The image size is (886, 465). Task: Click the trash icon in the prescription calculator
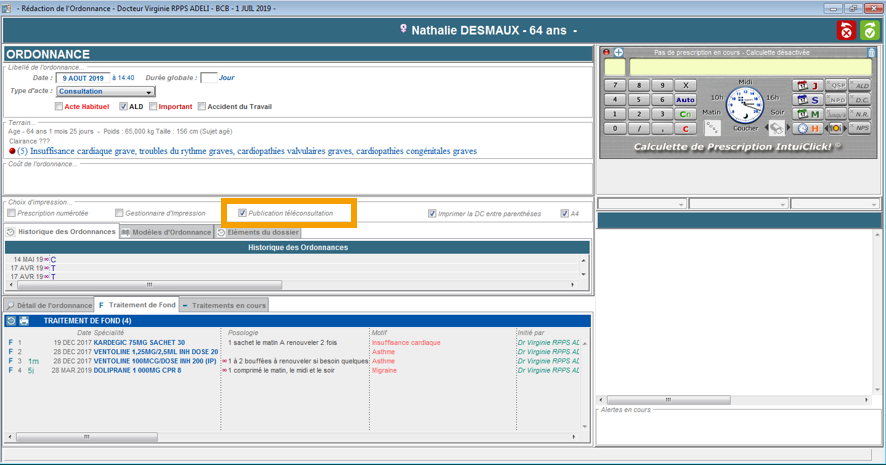(872, 52)
